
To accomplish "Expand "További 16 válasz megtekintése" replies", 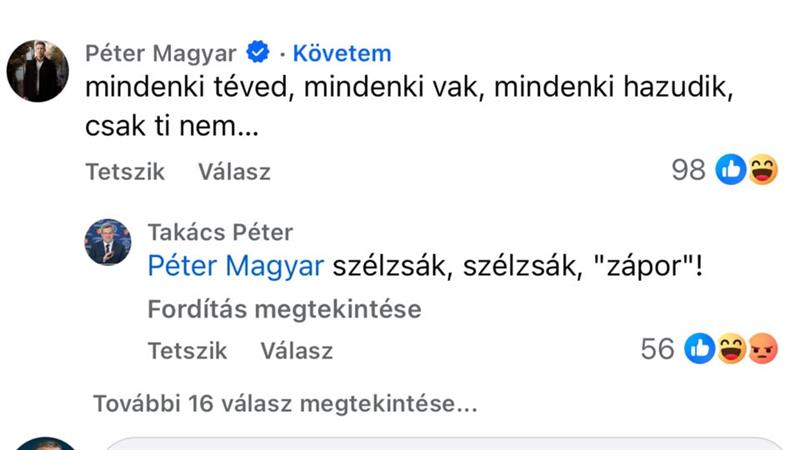I will point(284,405).
